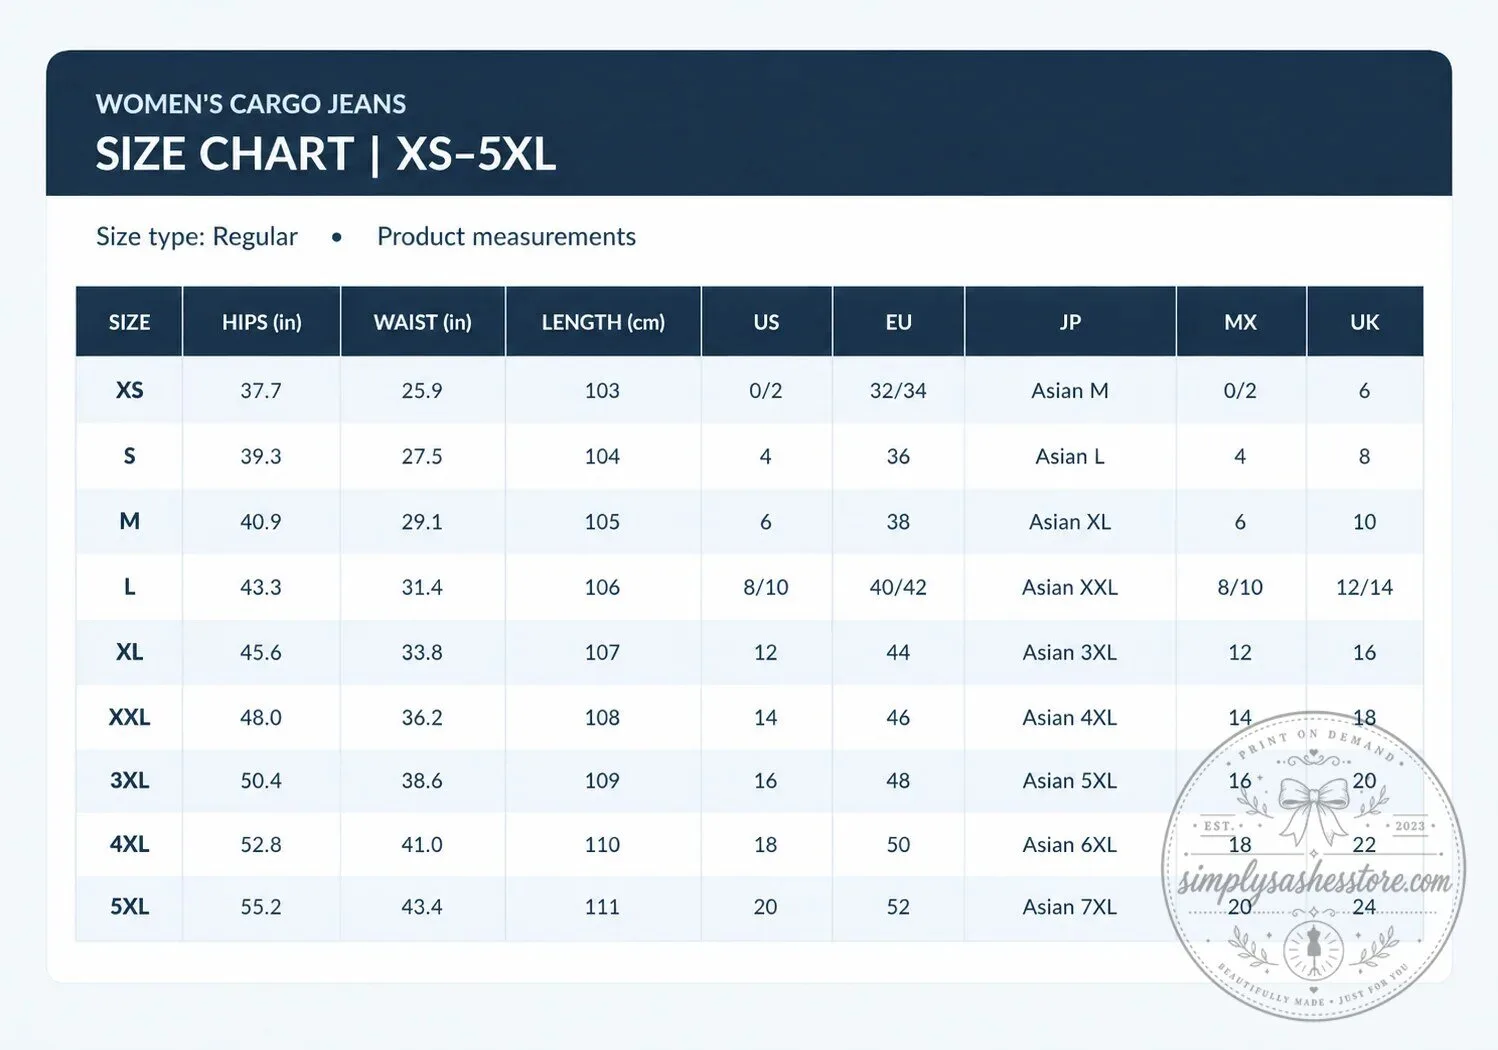Image resolution: width=1498 pixels, height=1050 pixels.
Task: Click the "HIPS (in)" column header
Action: pos(262,322)
